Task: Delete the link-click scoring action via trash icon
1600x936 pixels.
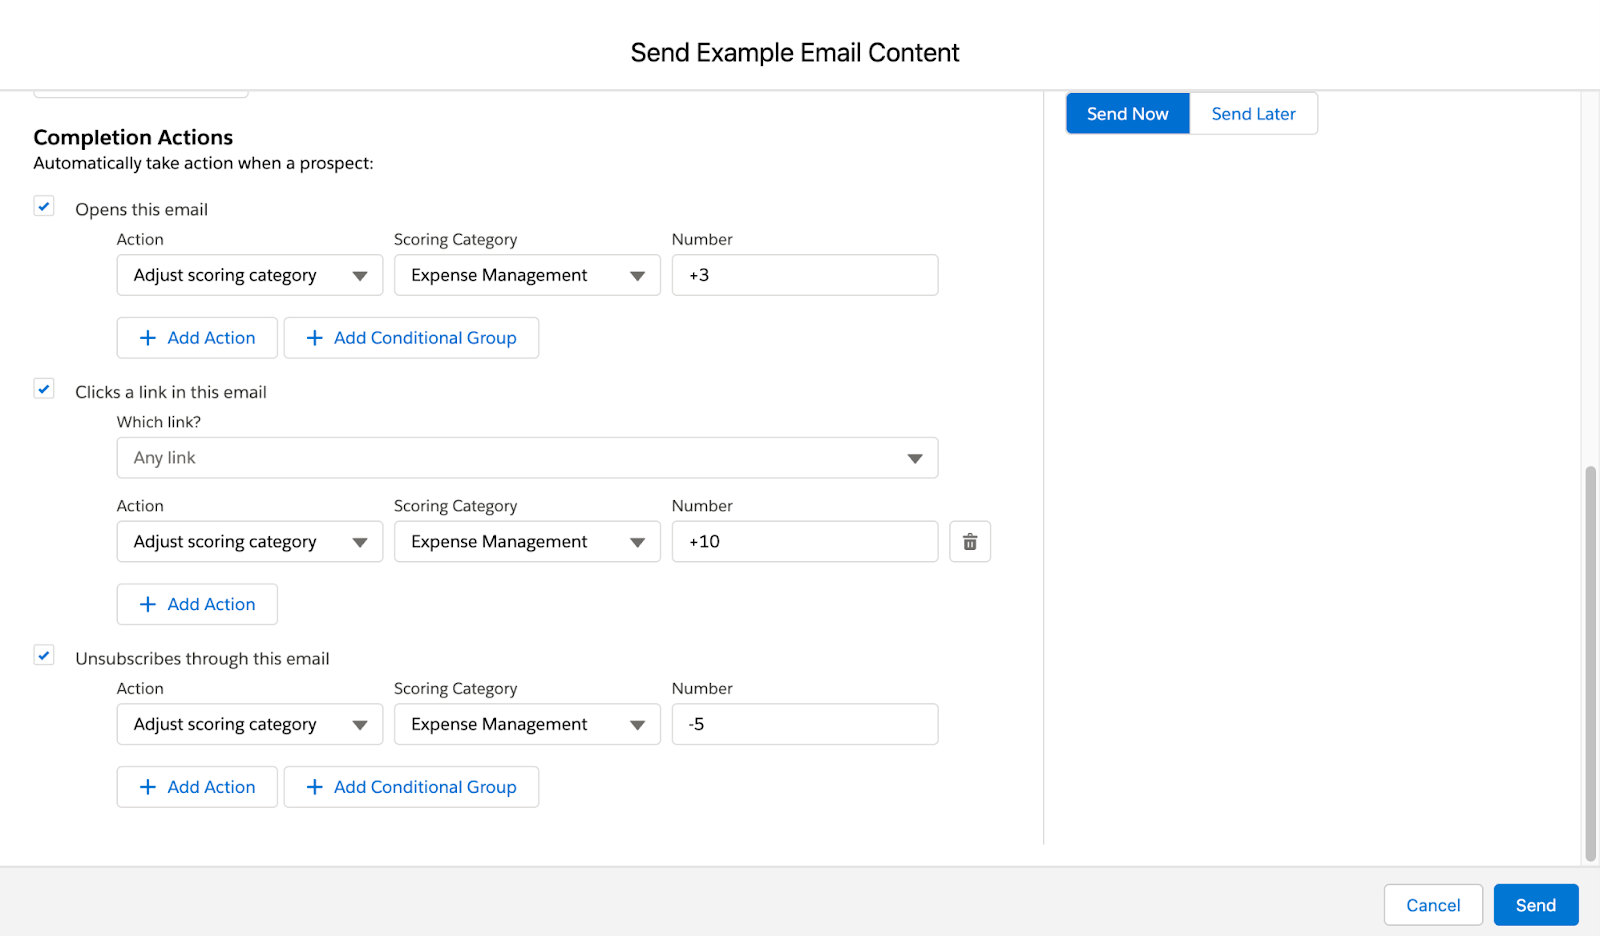Action: 969,542
